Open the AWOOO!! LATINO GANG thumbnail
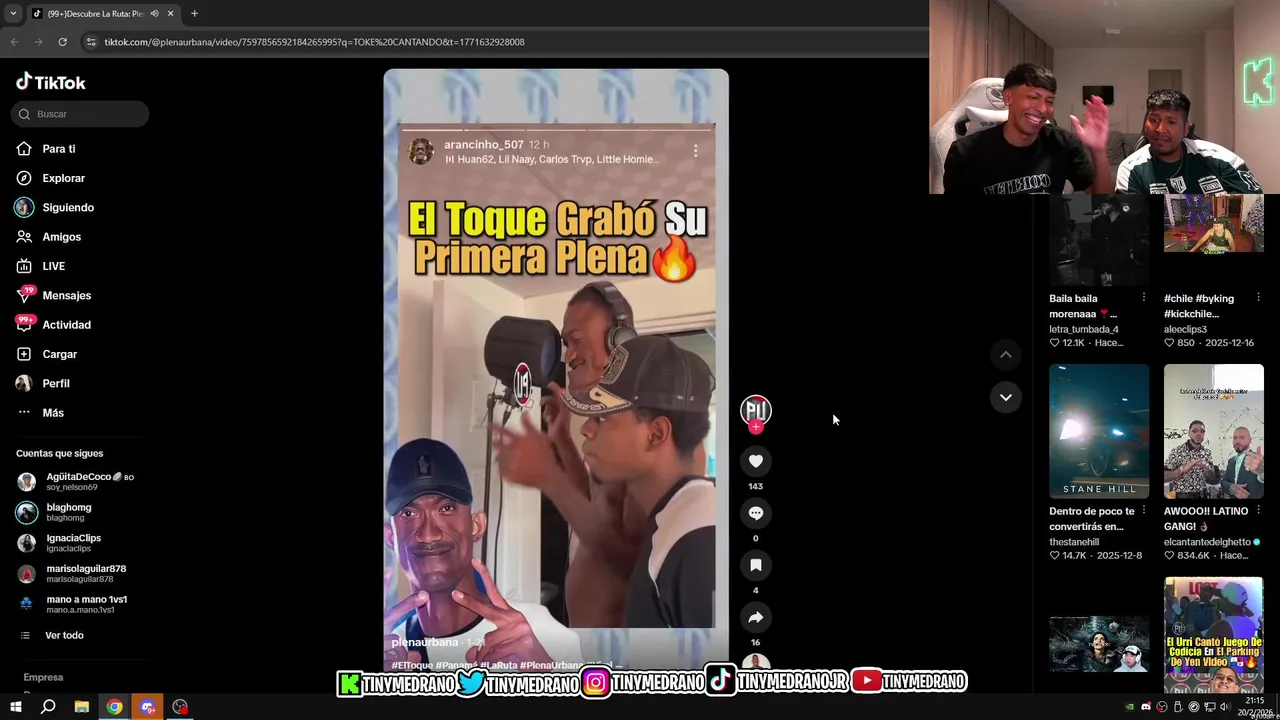Screen dimensions: 1280x720 1214,431
